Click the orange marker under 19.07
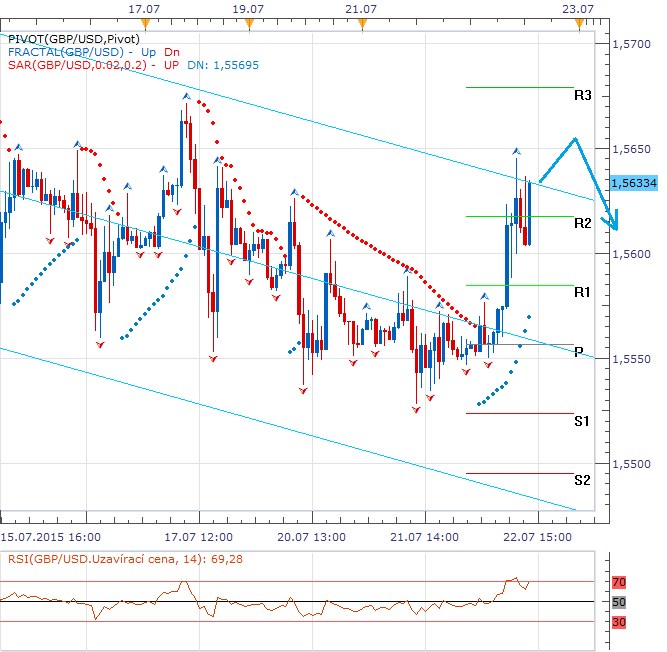Screen dimensions: 667x652 (249, 23)
